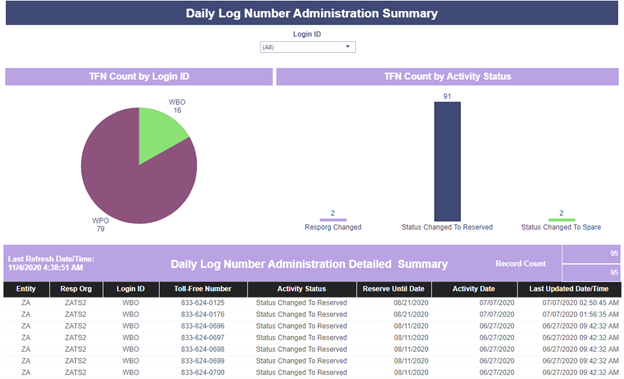Click the TFN Count by Login ID title
The height and width of the screenshot is (379, 624).
[x=139, y=76]
